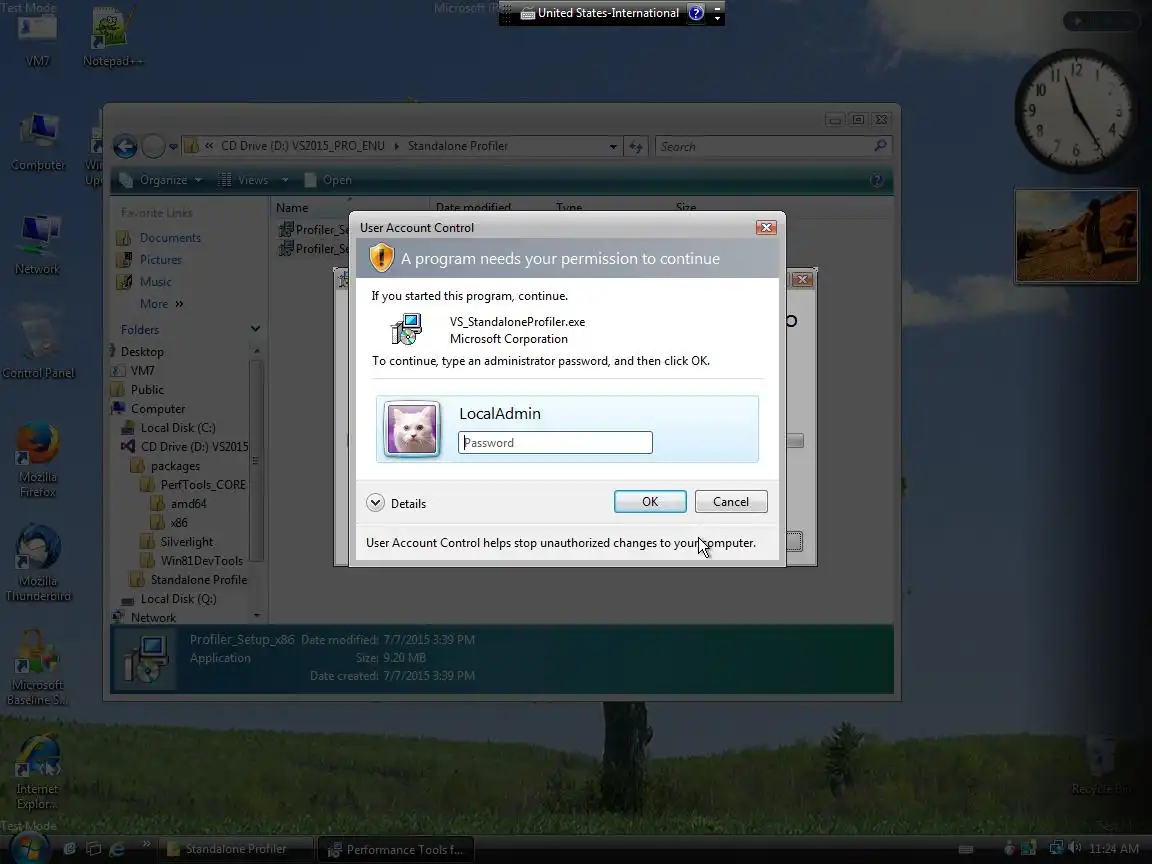Click the sidebar slideshow photo gadget
1152x864 pixels.
pyautogui.click(x=1077, y=236)
